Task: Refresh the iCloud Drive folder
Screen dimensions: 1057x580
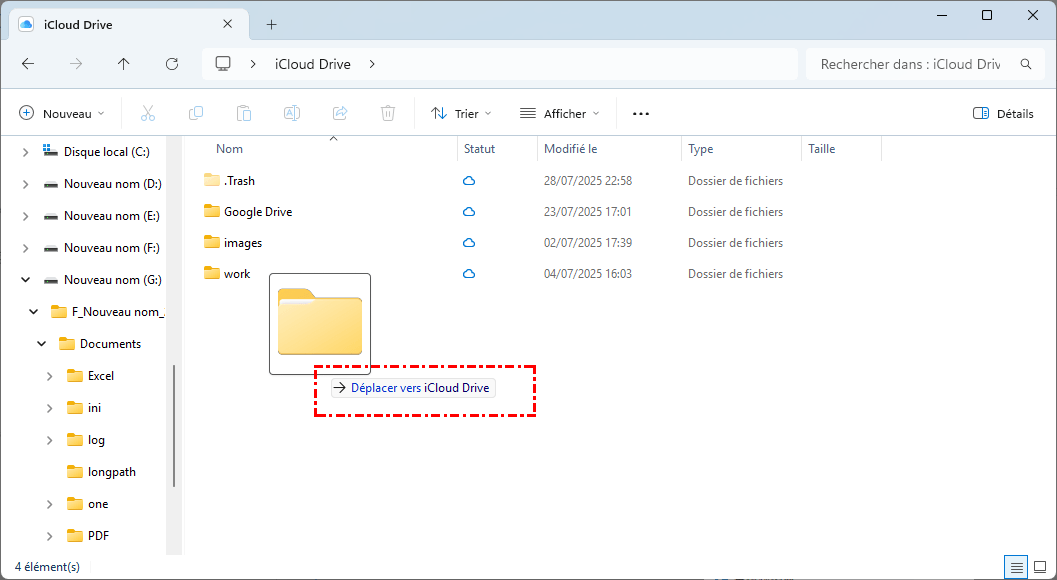Action: tap(172, 64)
